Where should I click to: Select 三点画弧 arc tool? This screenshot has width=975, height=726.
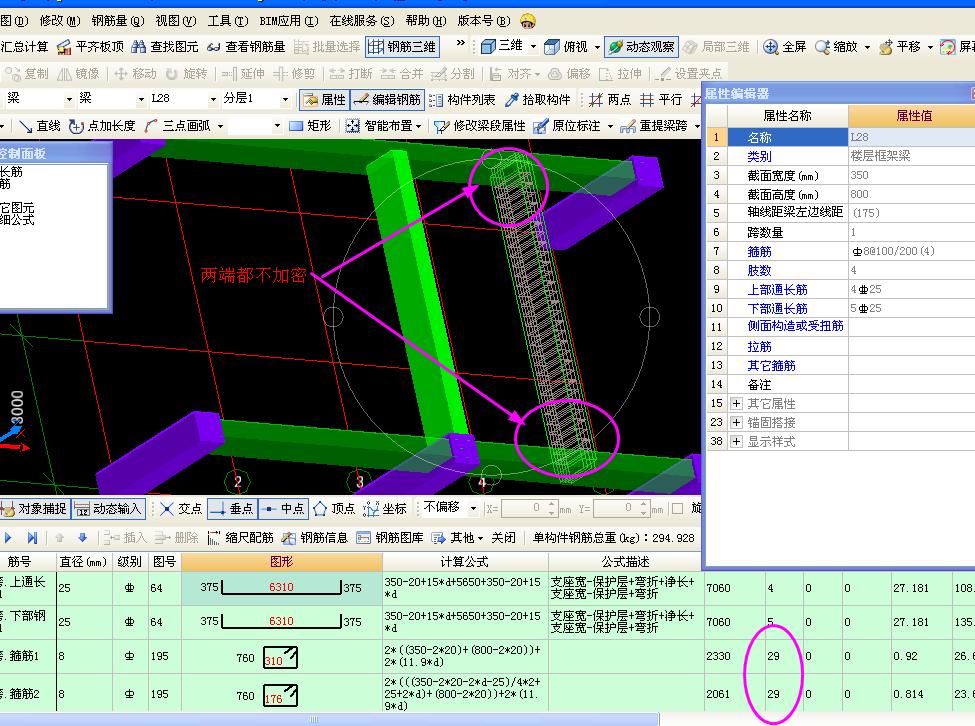[x=178, y=126]
